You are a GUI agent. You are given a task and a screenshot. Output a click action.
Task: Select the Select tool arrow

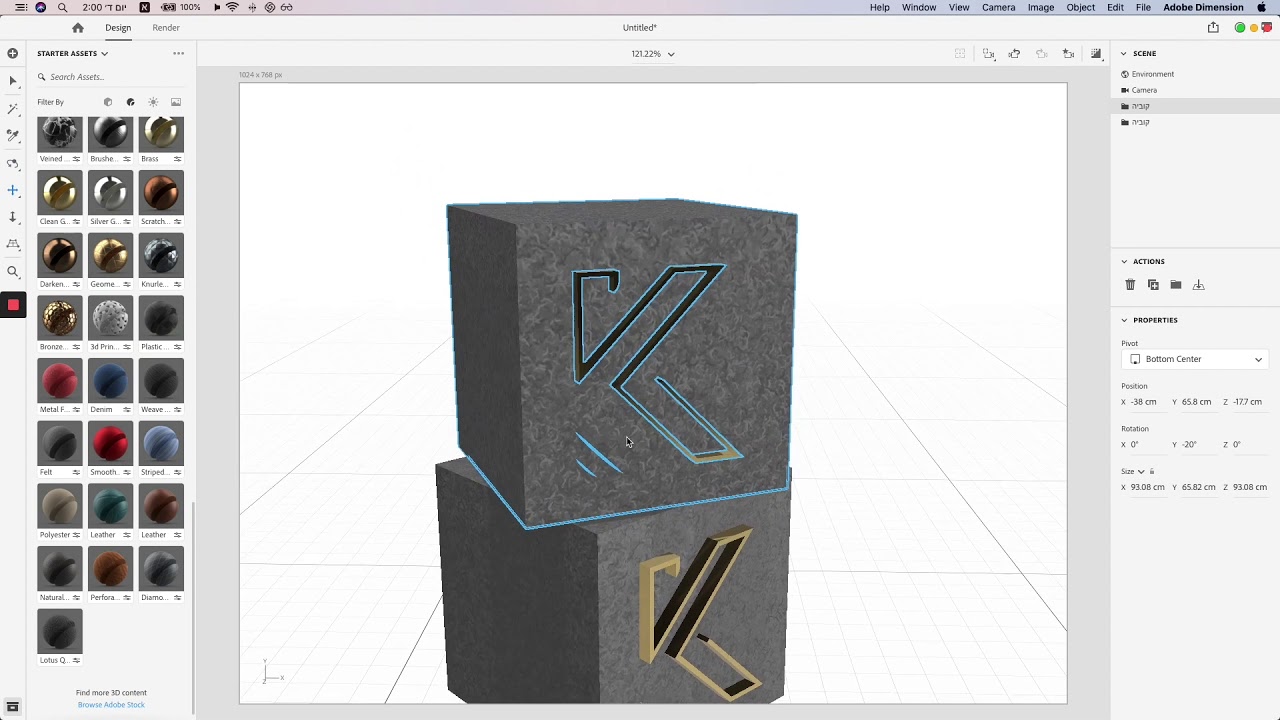13,81
